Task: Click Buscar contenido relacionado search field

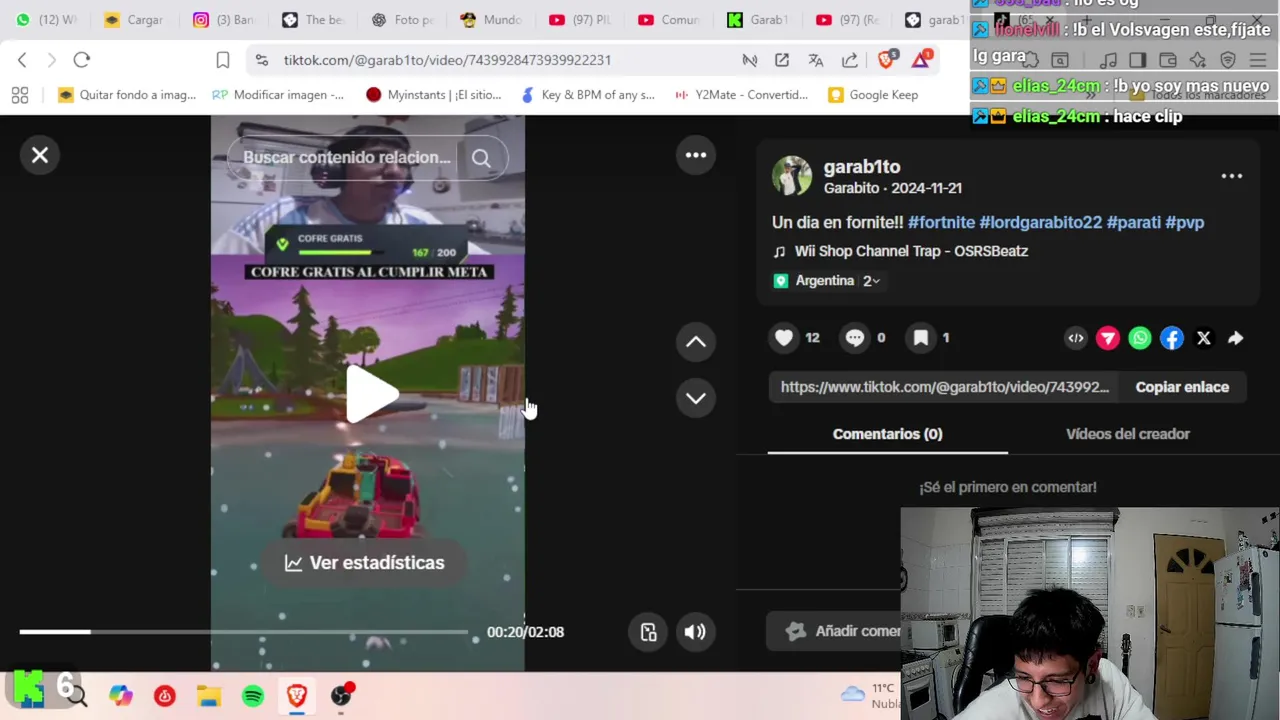Action: coord(347,158)
